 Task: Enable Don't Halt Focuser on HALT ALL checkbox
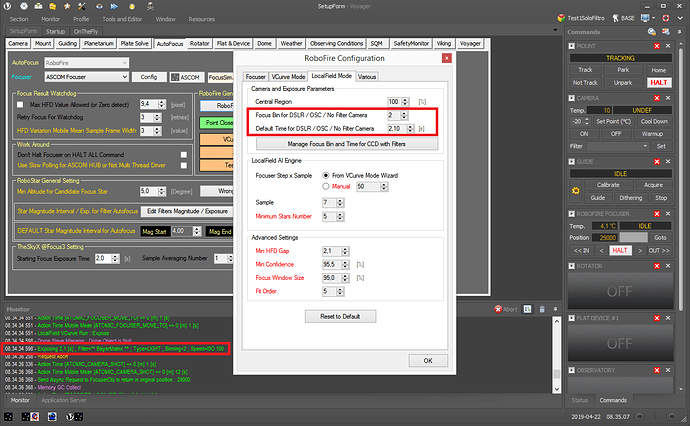tap(184, 154)
